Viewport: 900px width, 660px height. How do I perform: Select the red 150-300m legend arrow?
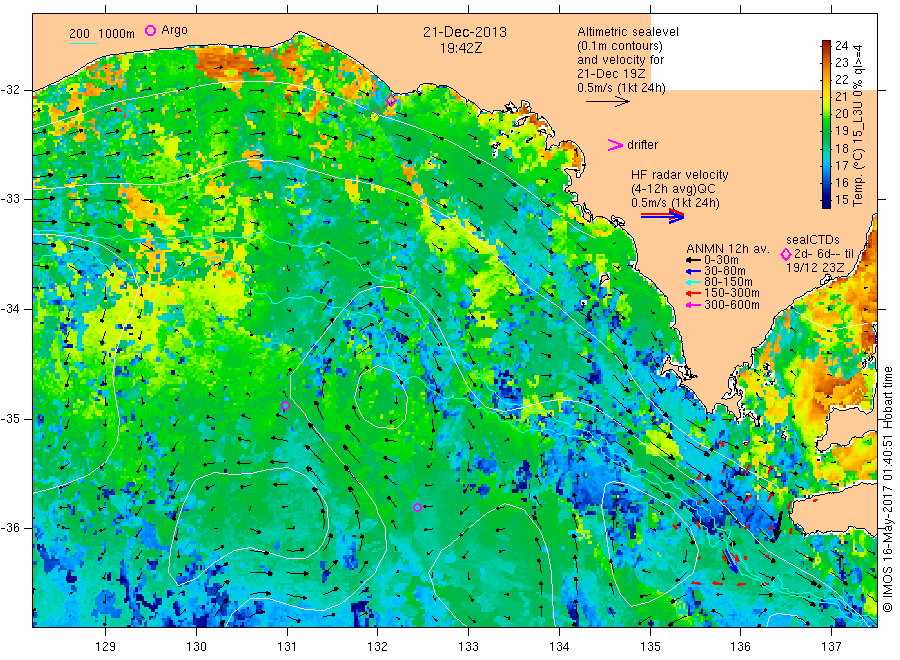[694, 293]
